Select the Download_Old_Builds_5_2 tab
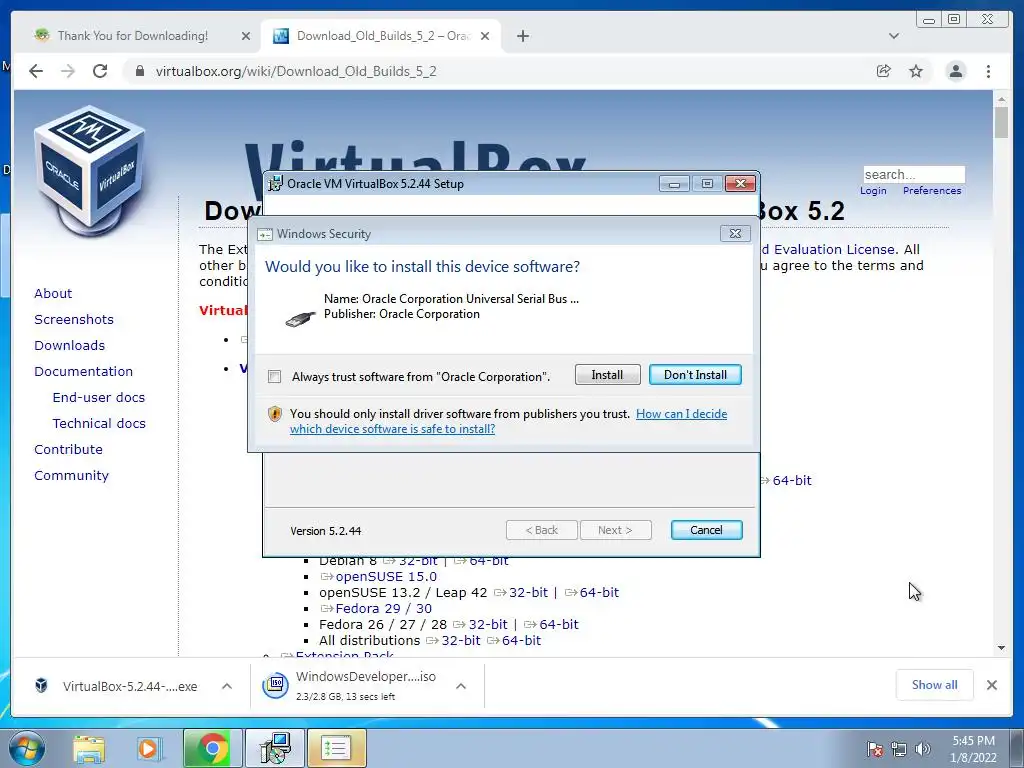This screenshot has width=1024, height=768. click(x=383, y=36)
